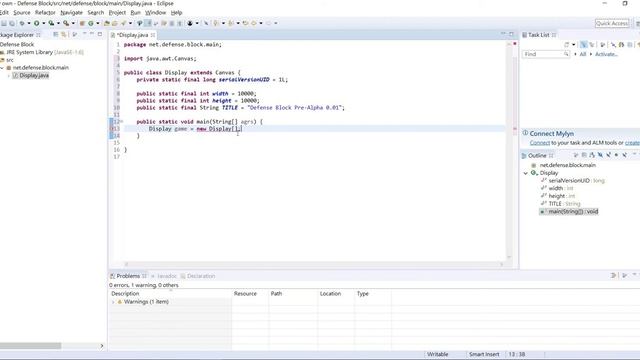Click the Connect Mylyn info icon
Viewport: 640px width, 360px height.
[525, 133]
